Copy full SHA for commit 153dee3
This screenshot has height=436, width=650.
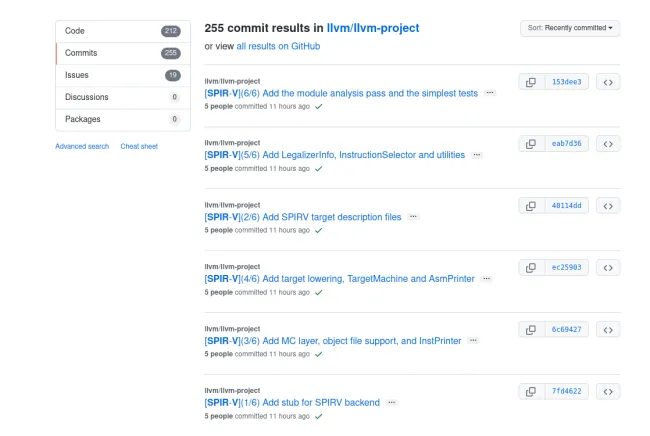pyautogui.click(x=531, y=82)
